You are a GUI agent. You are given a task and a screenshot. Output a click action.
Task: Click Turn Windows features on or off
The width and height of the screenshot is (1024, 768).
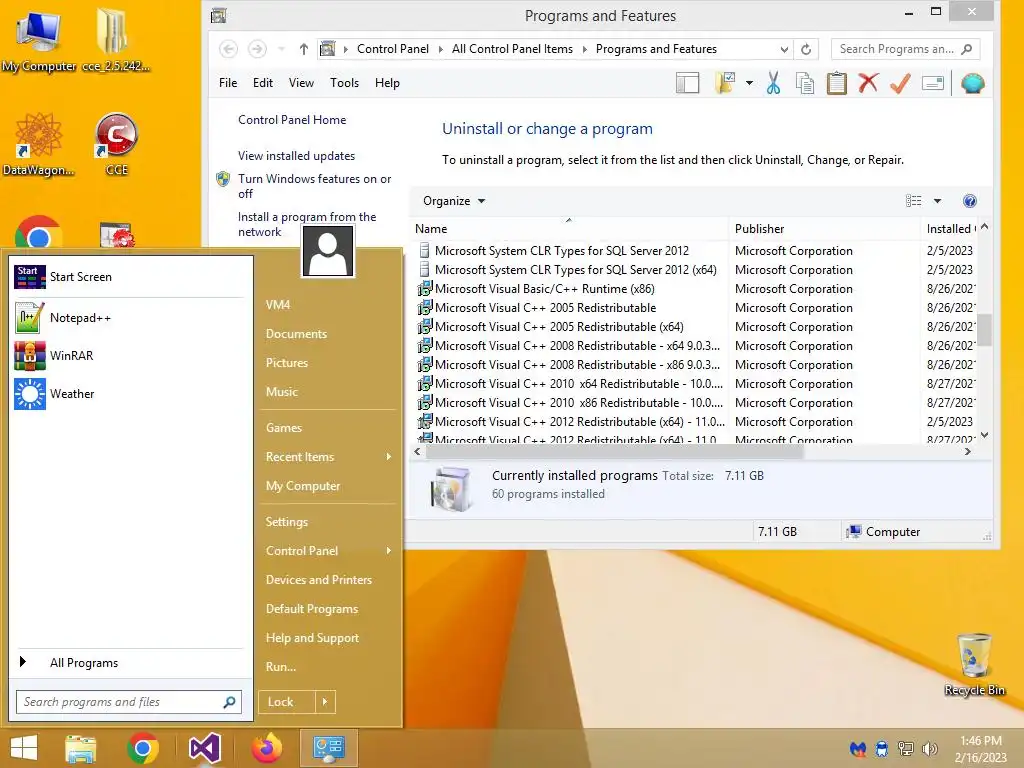click(x=314, y=186)
